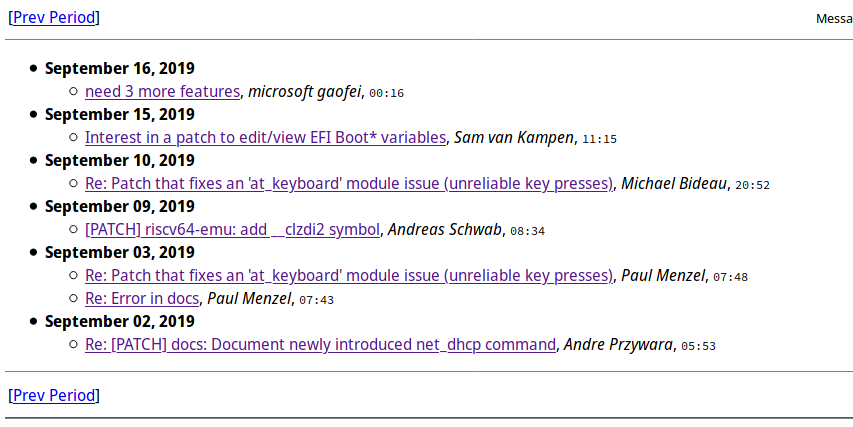Open "need 3 more features" message
This screenshot has width=853, height=427.
[x=162, y=92]
